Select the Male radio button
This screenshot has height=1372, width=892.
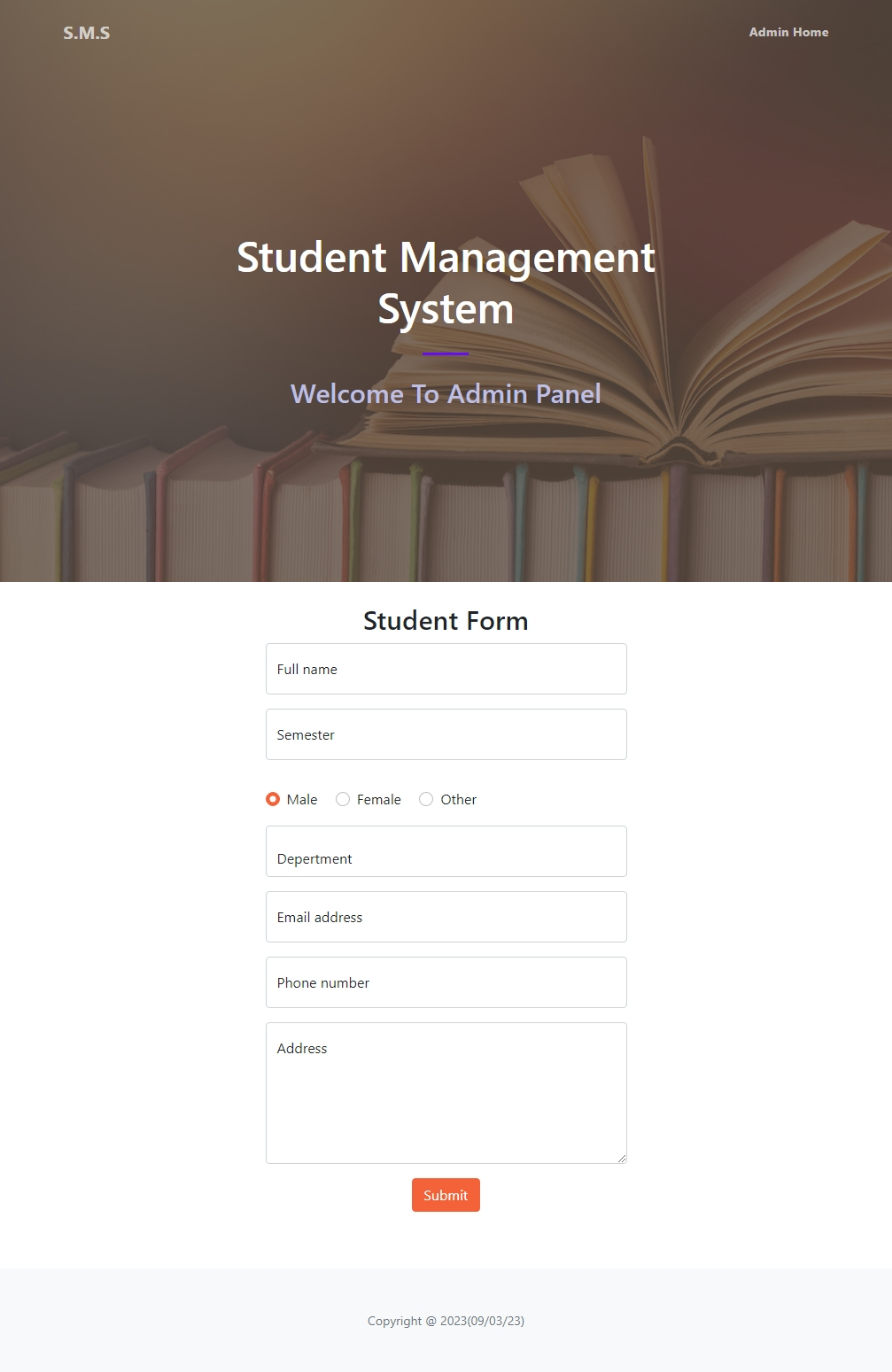[x=272, y=799]
